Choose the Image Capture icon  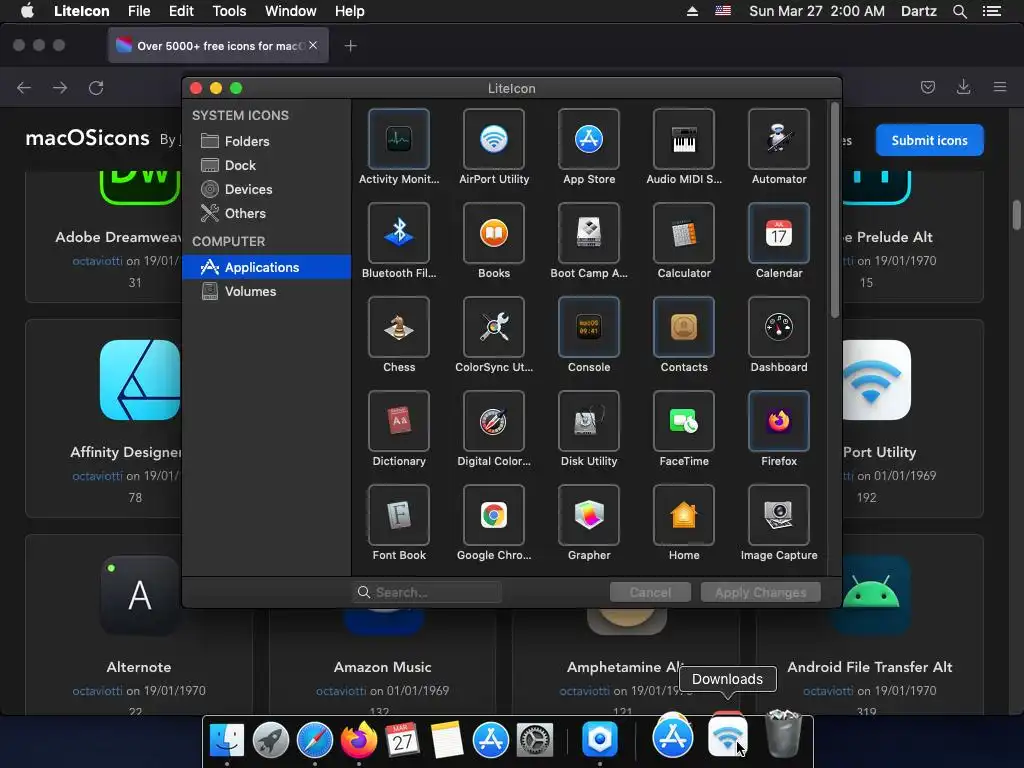point(778,515)
